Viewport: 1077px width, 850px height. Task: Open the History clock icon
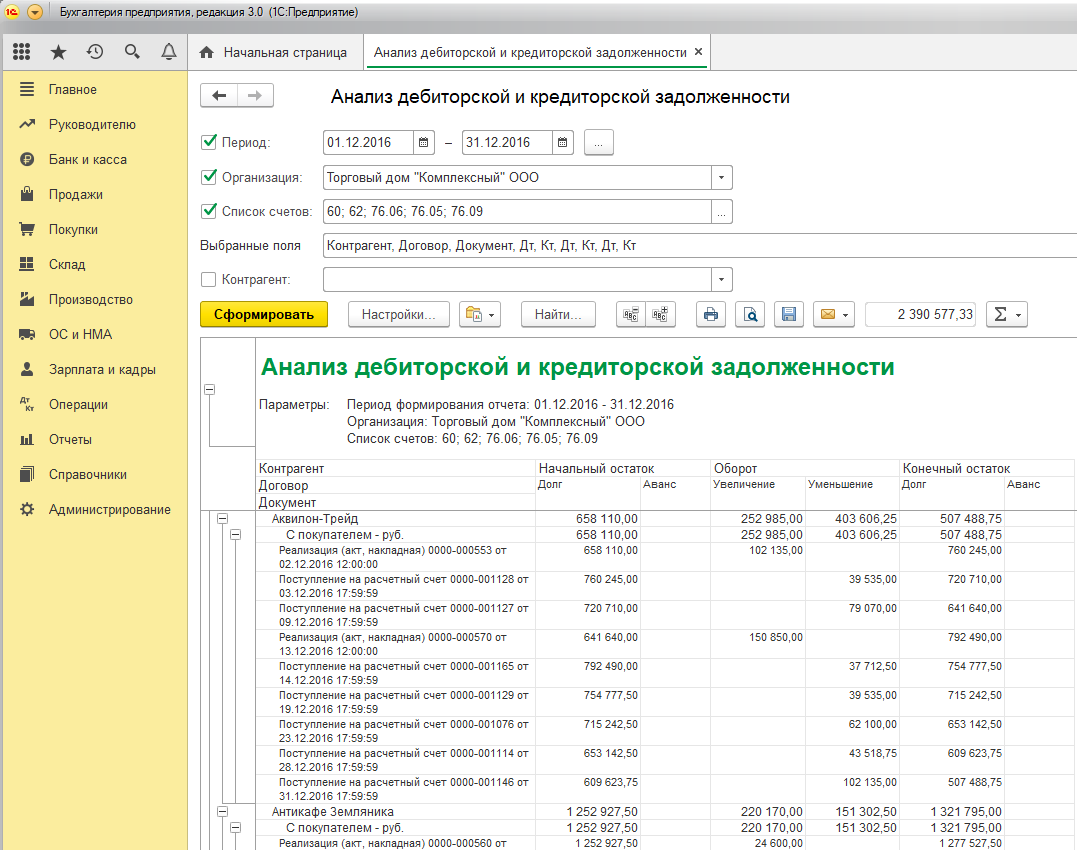click(x=96, y=52)
